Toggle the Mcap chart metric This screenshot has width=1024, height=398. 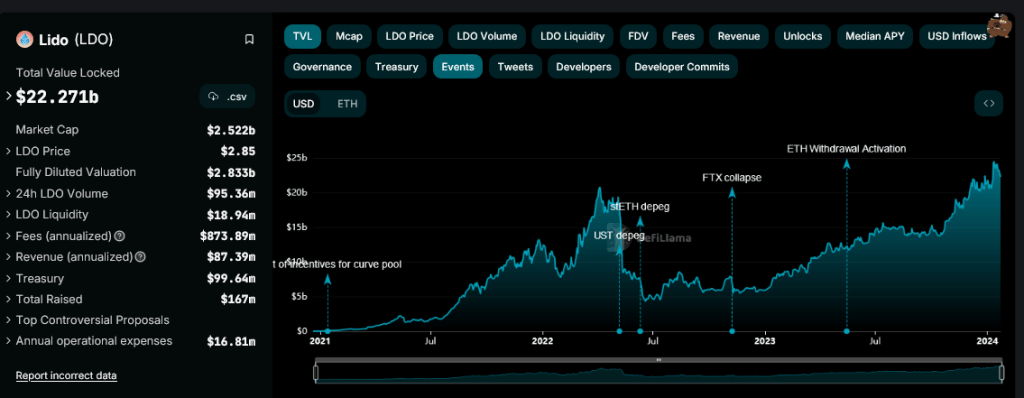pyautogui.click(x=349, y=36)
